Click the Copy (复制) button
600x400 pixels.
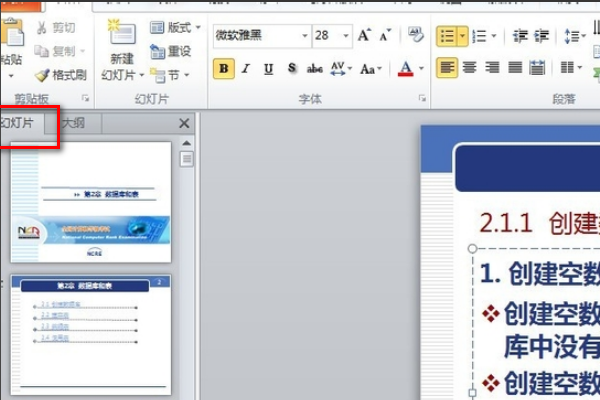pos(55,51)
